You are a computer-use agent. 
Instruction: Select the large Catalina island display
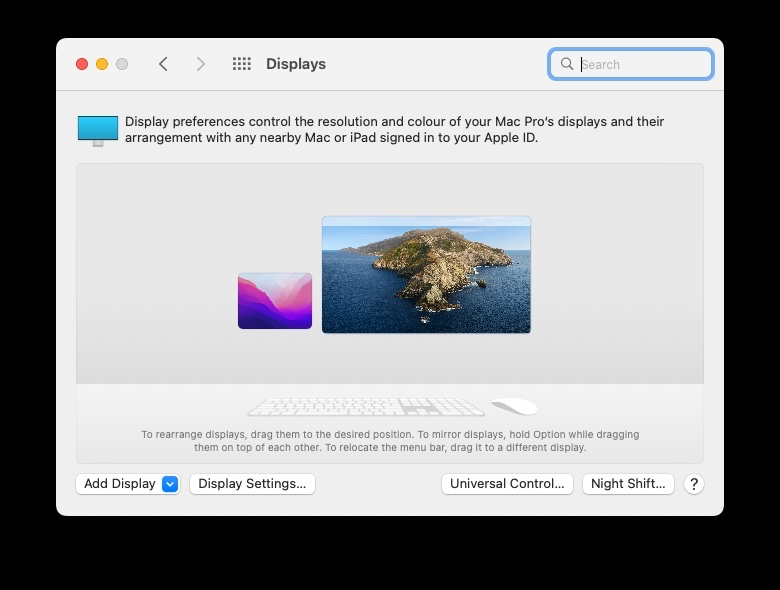(426, 275)
